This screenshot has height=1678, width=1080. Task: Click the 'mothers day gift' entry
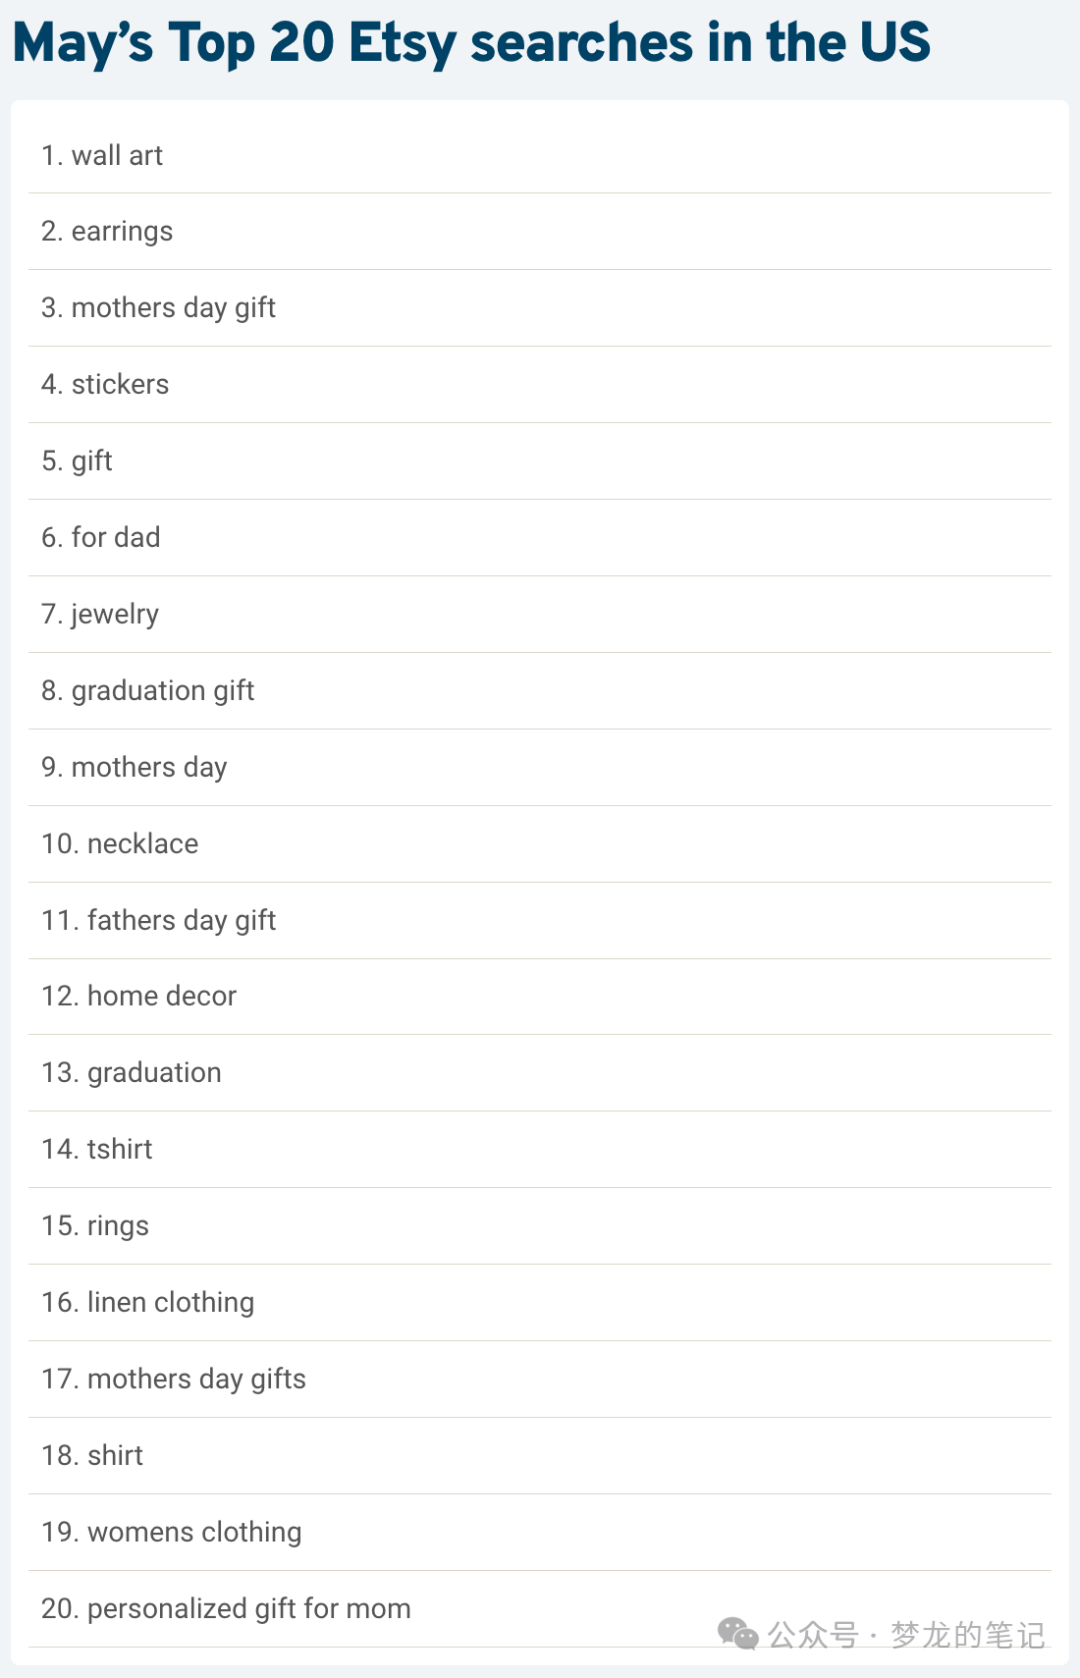[x=540, y=308]
